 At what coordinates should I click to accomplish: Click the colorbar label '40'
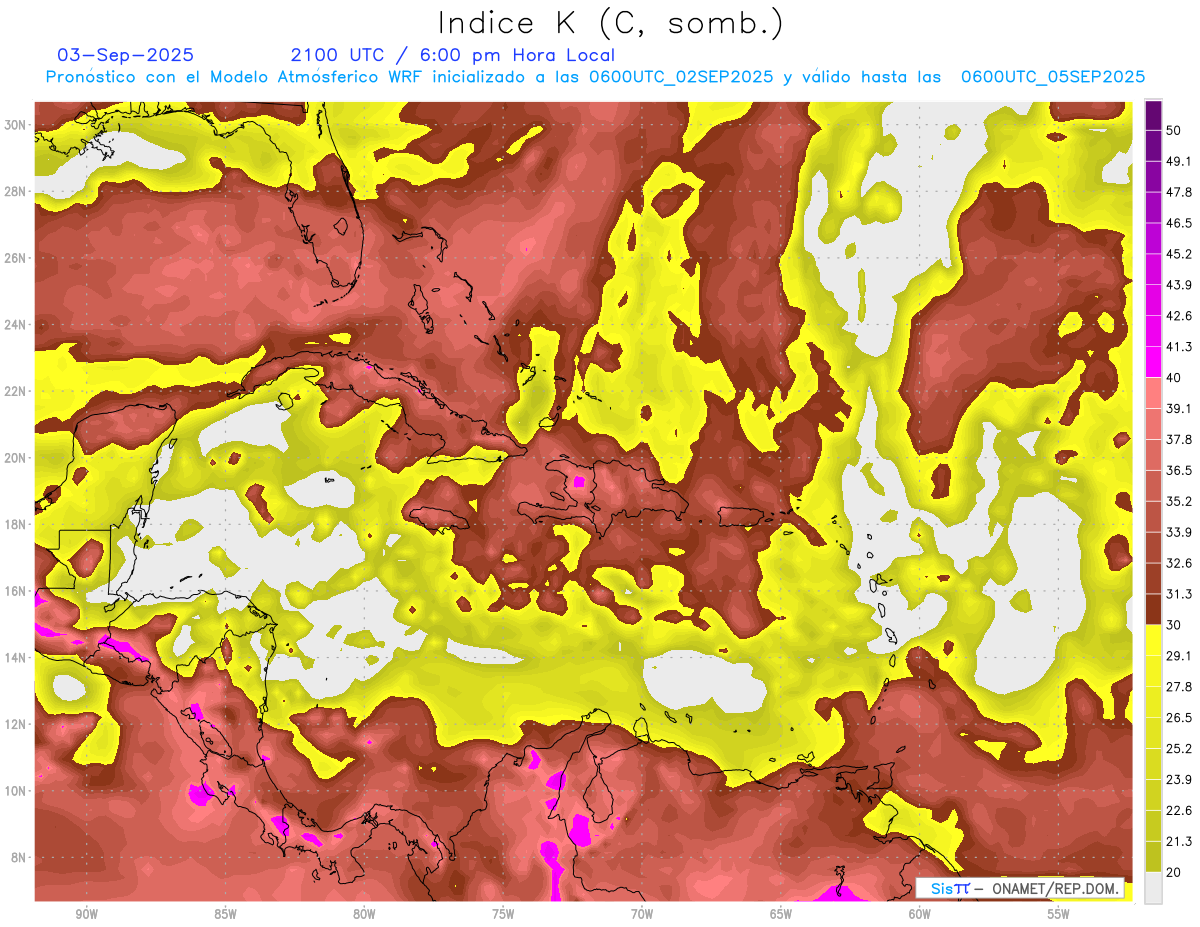(x=1174, y=377)
